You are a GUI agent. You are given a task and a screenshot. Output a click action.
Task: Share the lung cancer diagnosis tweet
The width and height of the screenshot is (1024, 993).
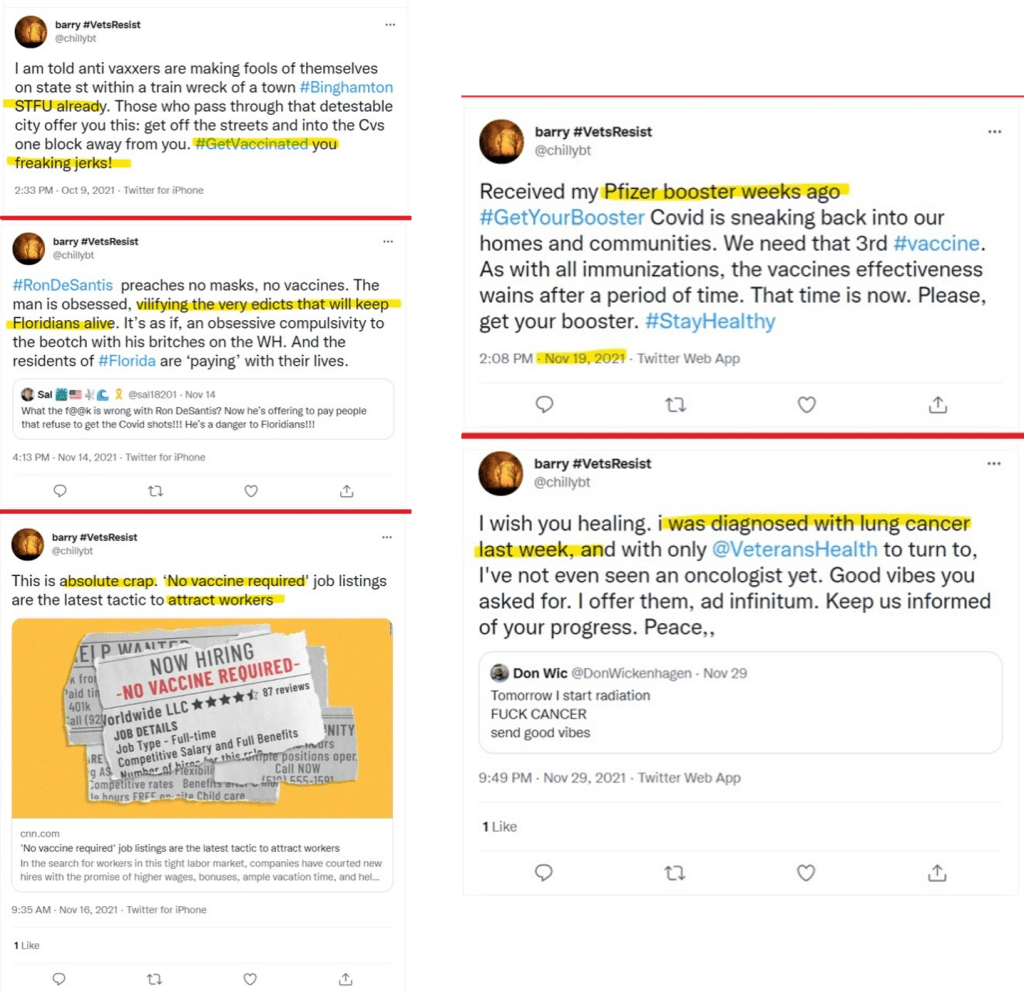937,872
